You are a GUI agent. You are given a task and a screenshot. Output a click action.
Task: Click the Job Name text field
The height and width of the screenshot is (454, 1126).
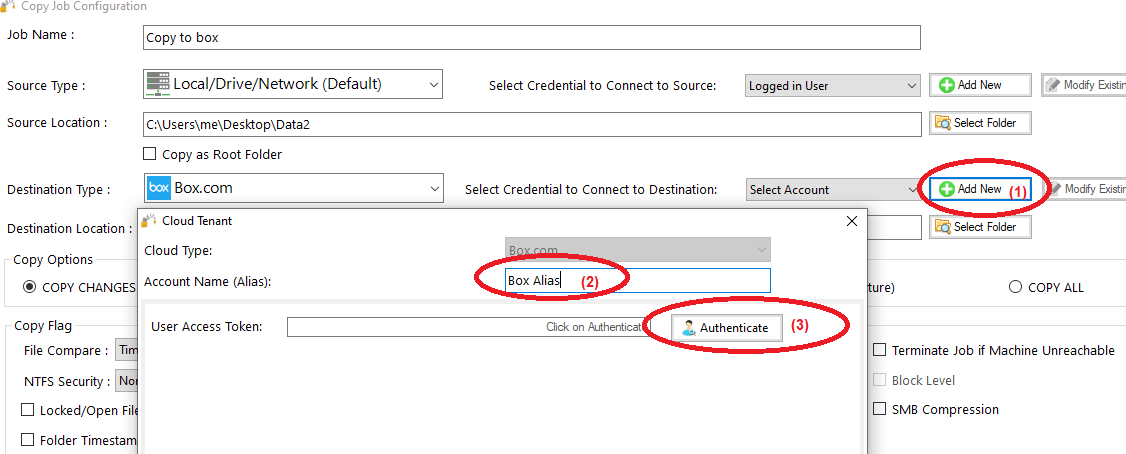pyautogui.click(x=531, y=38)
